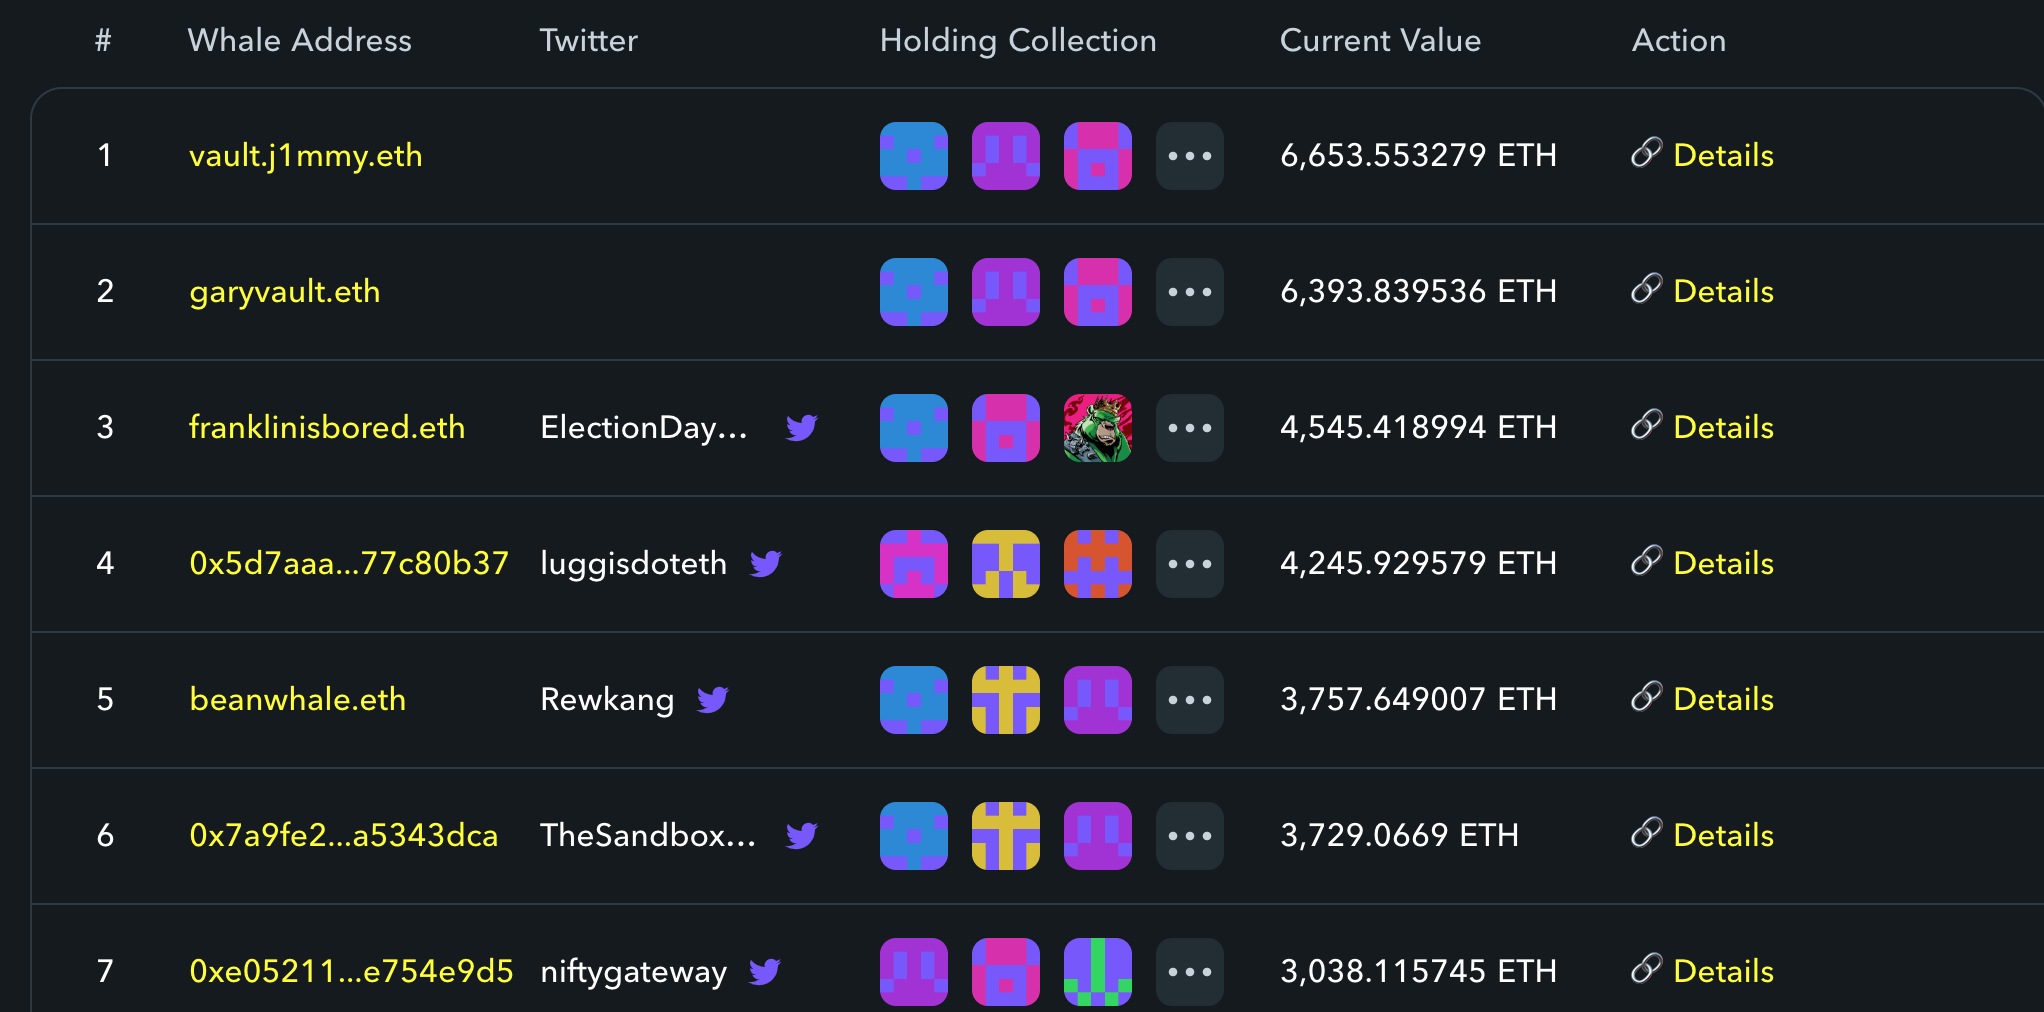The height and width of the screenshot is (1012, 2044).
Task: Click Twitter bird next to luggisdoteth
Action: (x=765, y=564)
